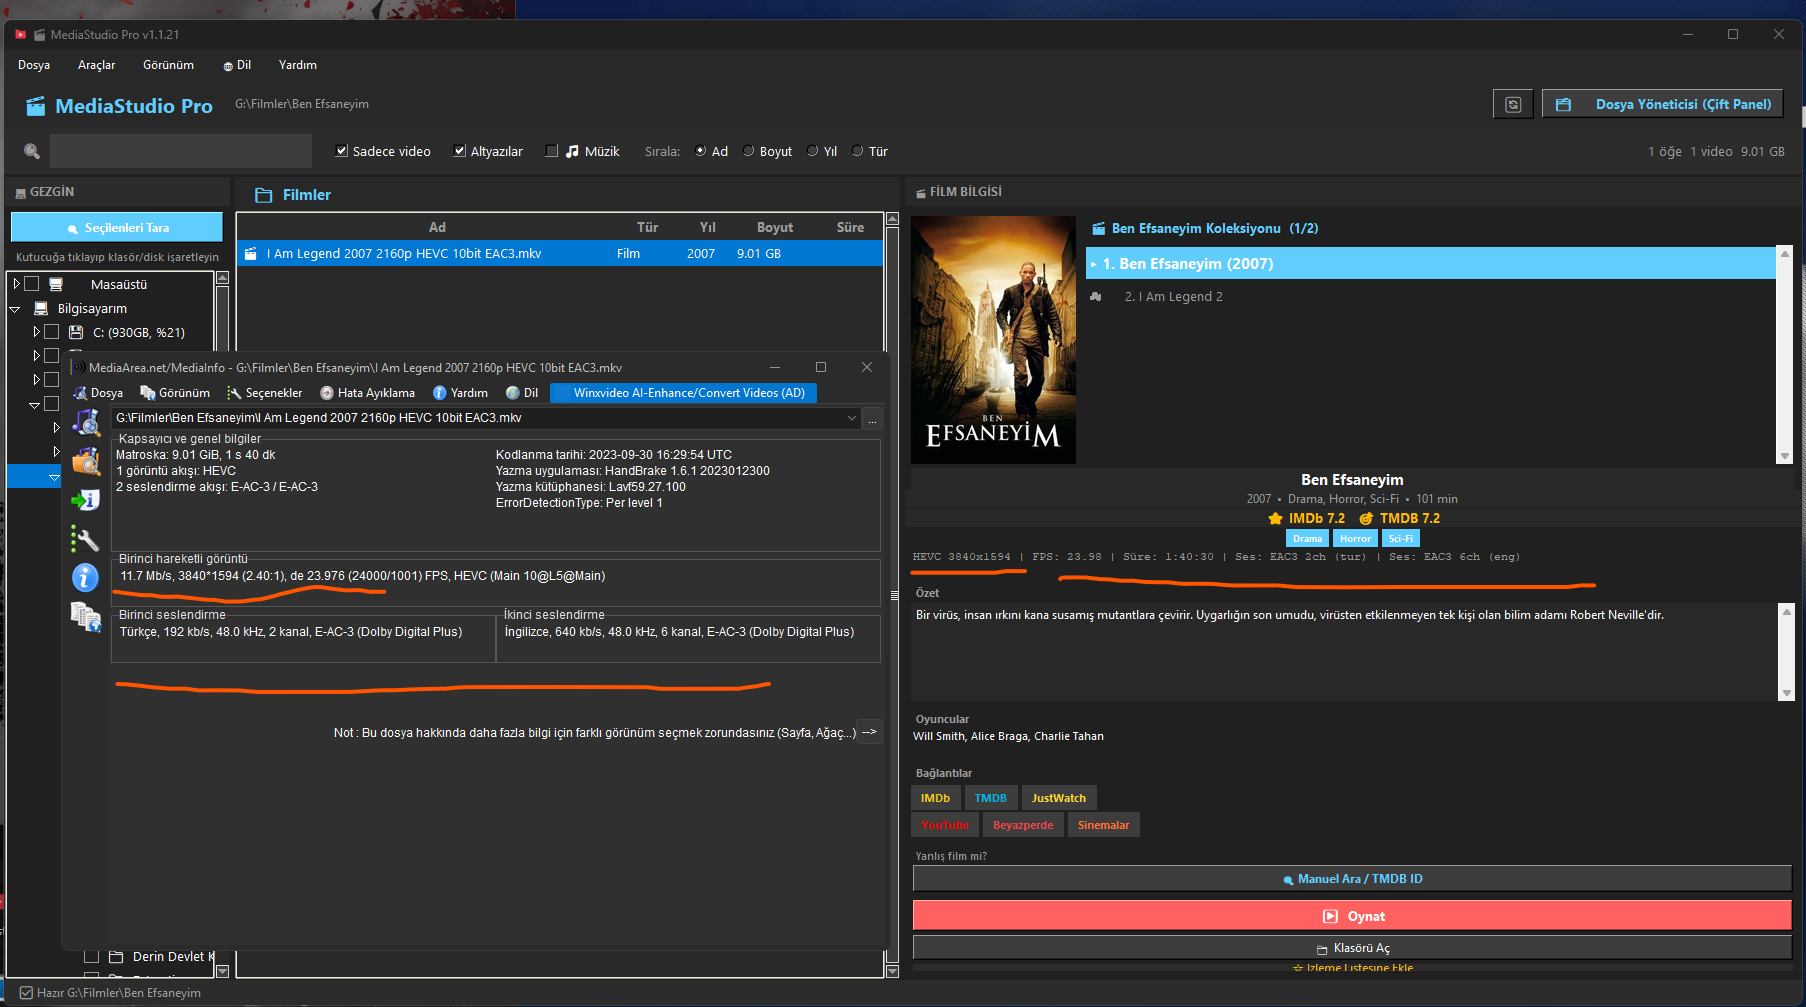
Task: Open MediaInfo preferences wrench icon in sidebar
Action: [x=86, y=539]
